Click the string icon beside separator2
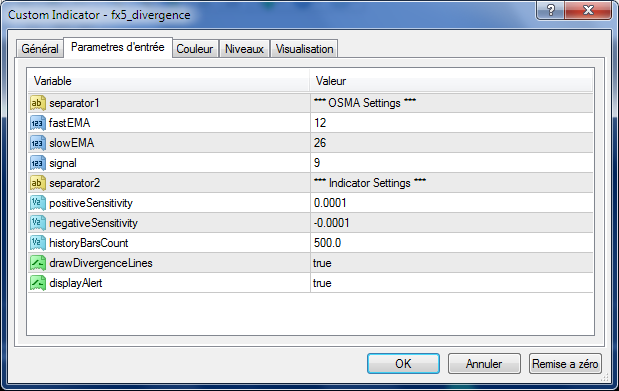Screen dimensions: 619x391 coord(38,183)
